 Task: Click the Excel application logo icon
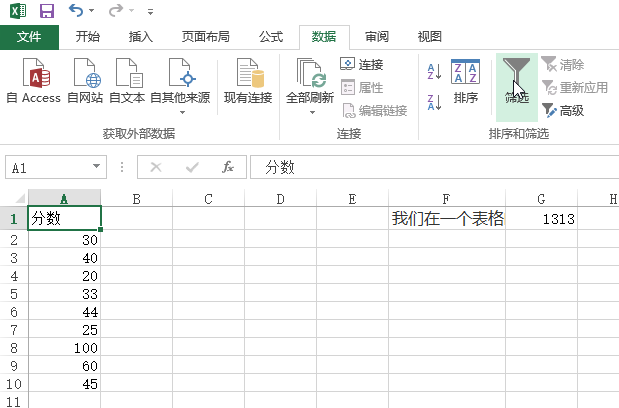[x=18, y=11]
